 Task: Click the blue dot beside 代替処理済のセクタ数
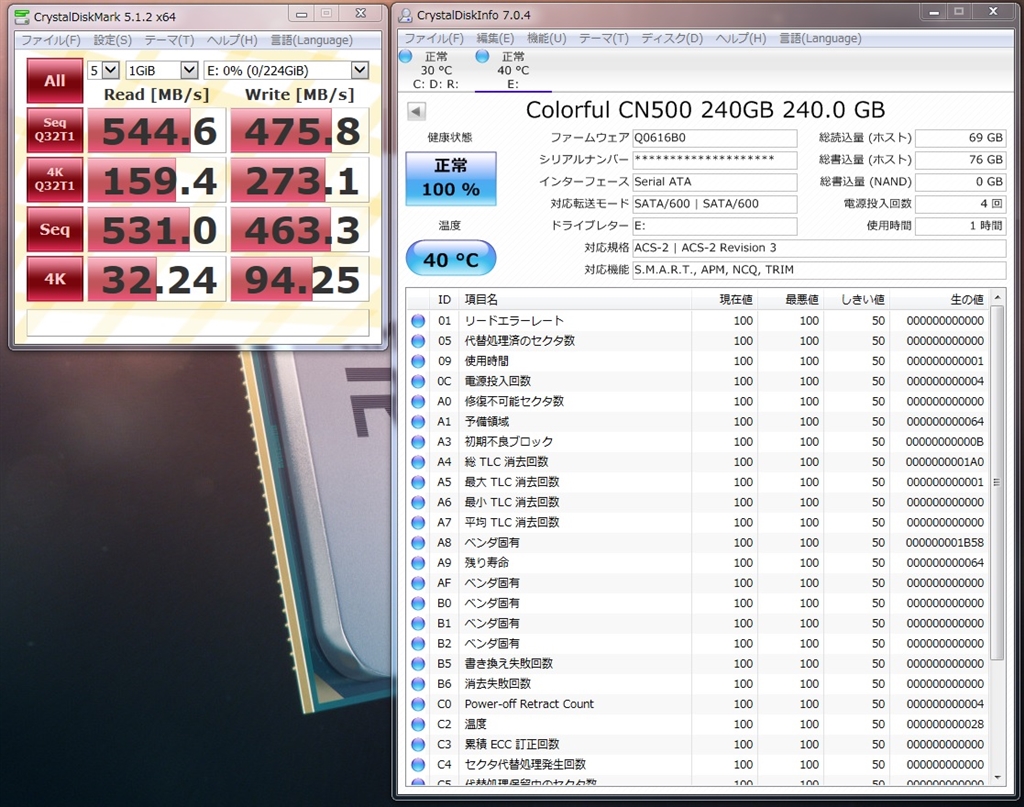[x=416, y=340]
